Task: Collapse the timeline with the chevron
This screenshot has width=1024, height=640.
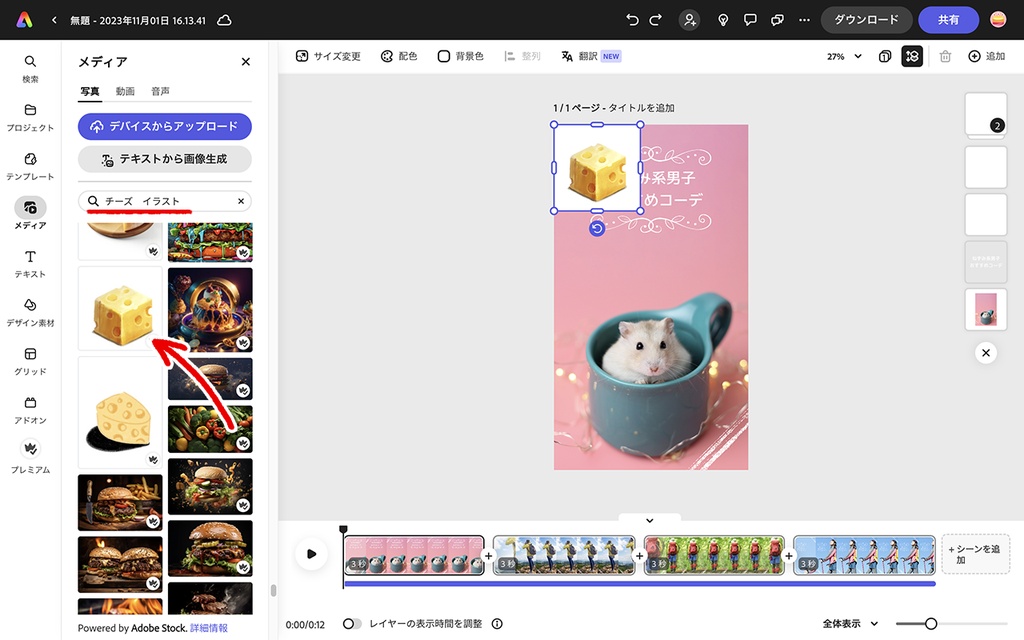Action: click(x=650, y=520)
